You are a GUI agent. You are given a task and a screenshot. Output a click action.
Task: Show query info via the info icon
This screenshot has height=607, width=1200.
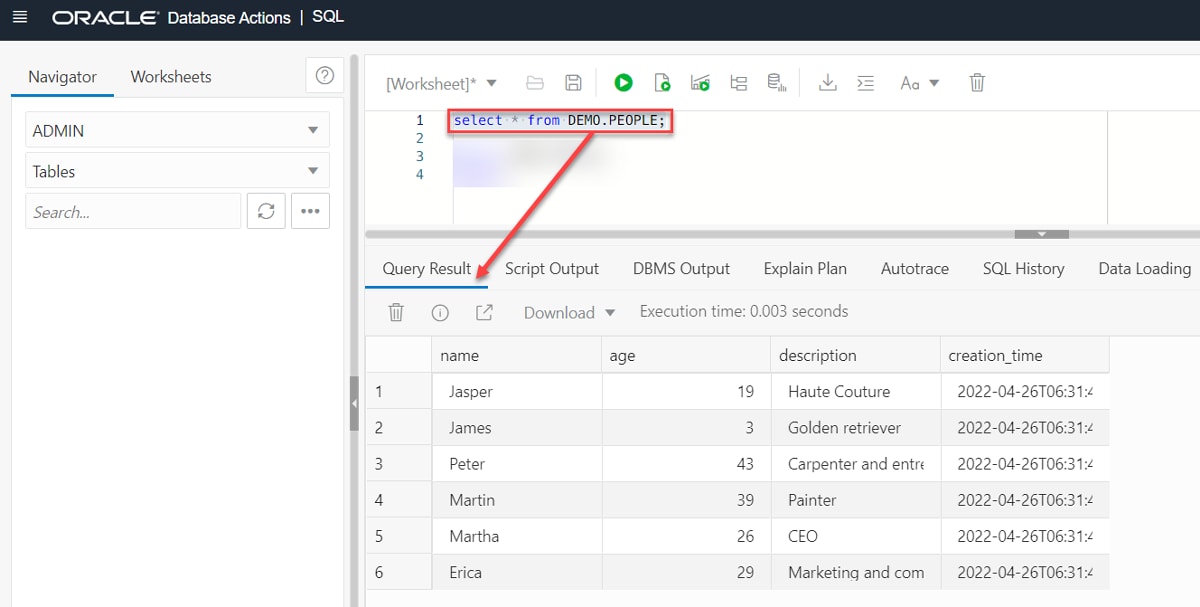[440, 312]
